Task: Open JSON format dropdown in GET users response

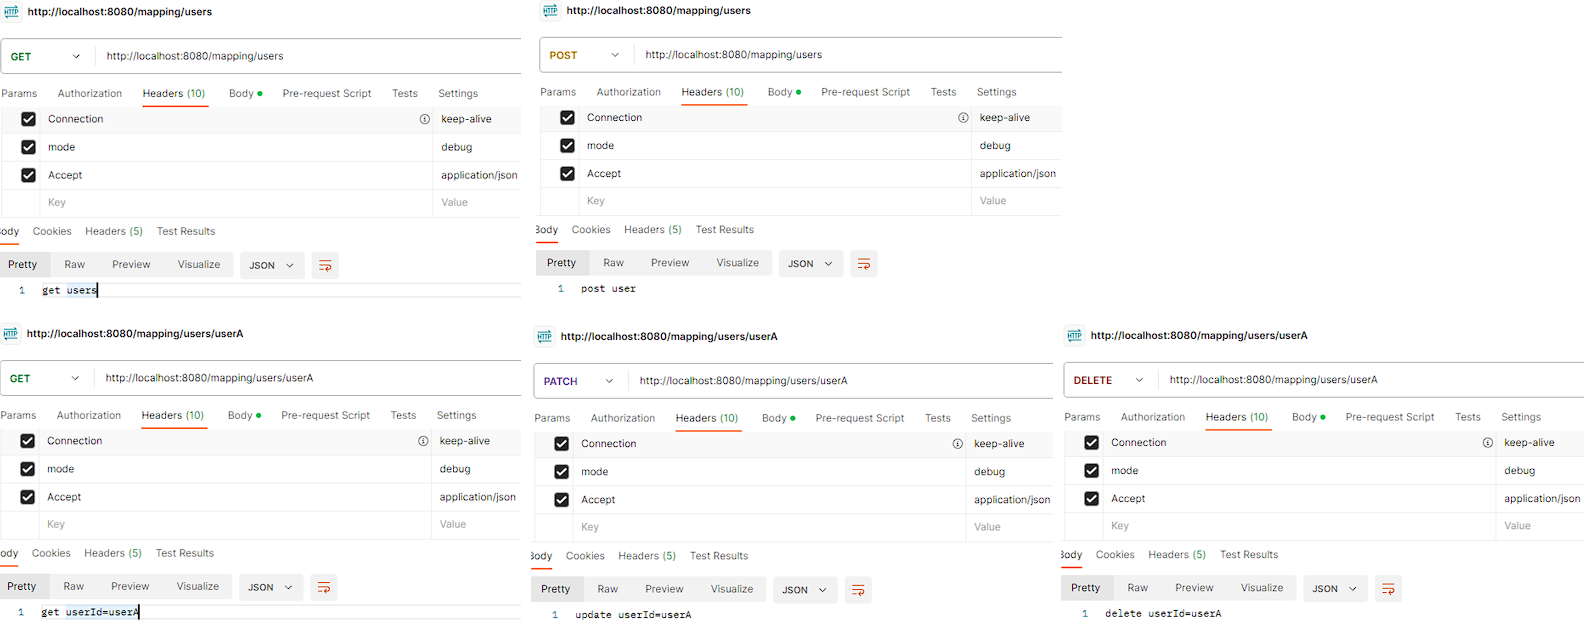Action: (272, 266)
